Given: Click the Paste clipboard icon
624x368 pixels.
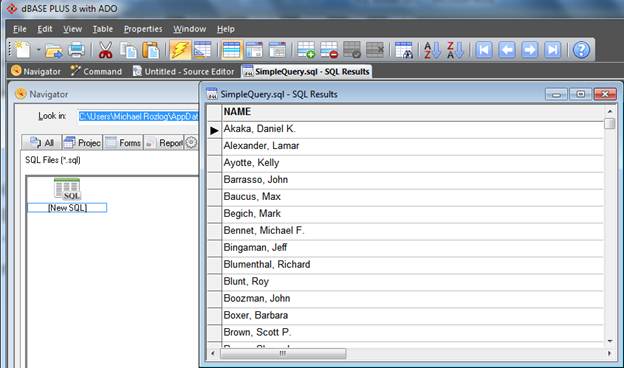Looking at the screenshot, I should tap(151, 50).
